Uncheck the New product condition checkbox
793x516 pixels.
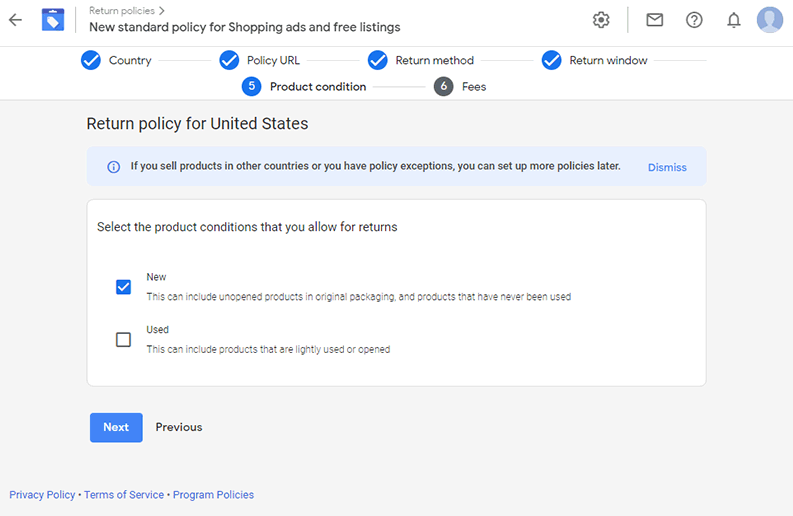tap(123, 287)
